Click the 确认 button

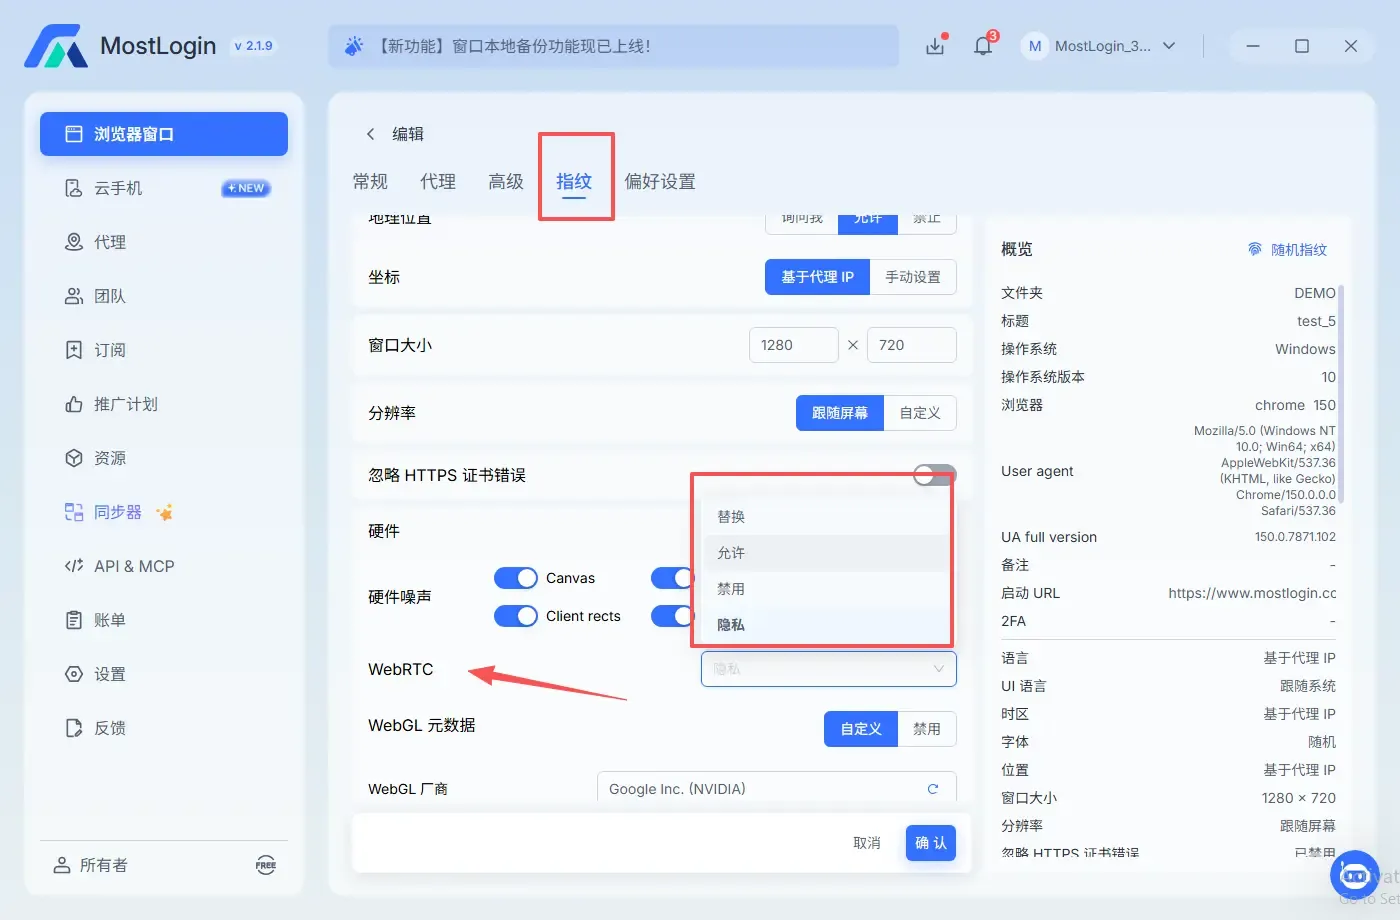point(931,843)
